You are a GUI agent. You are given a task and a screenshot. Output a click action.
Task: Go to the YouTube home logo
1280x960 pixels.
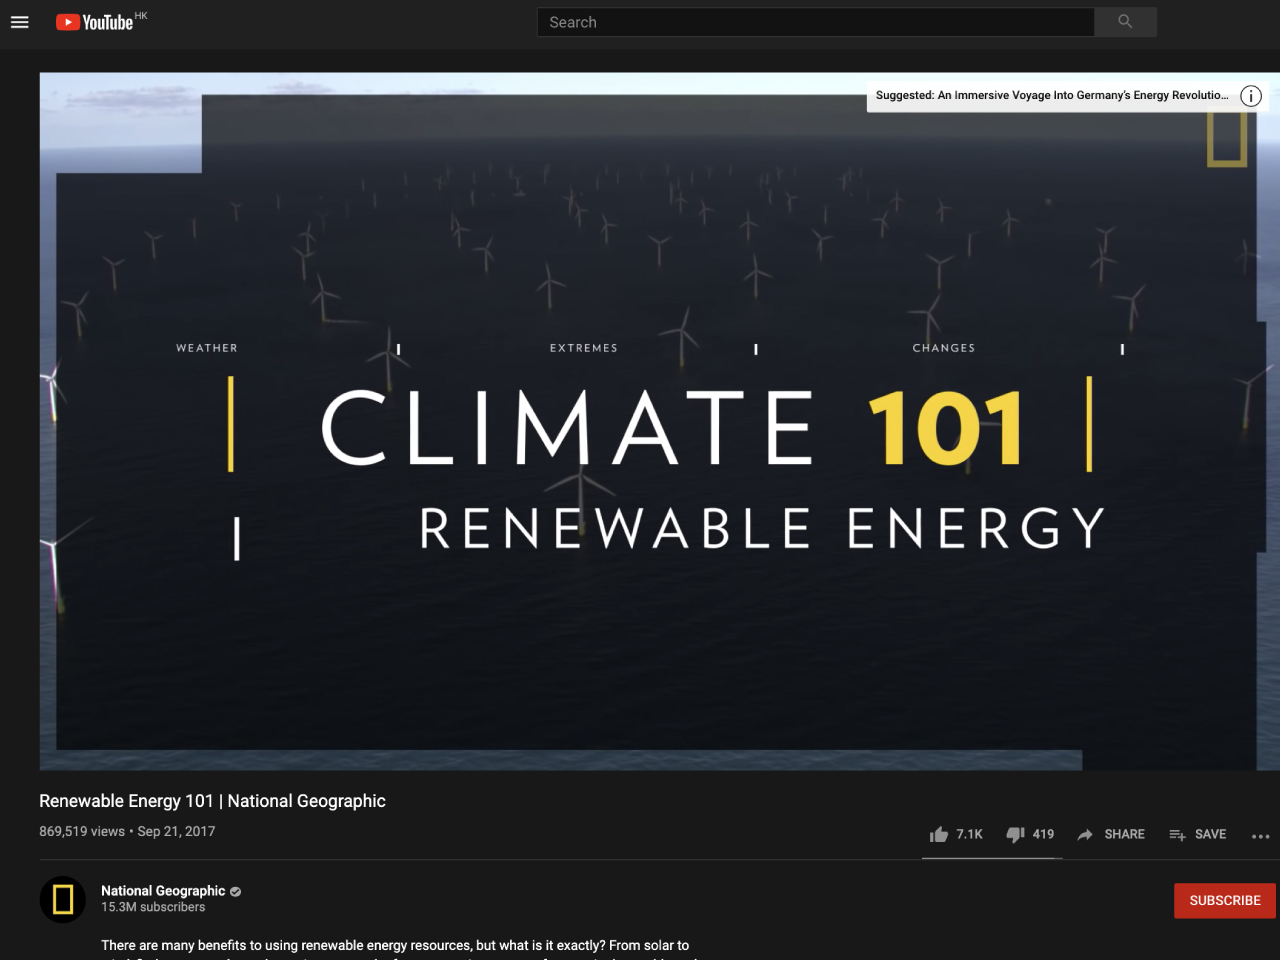[x=94, y=22]
